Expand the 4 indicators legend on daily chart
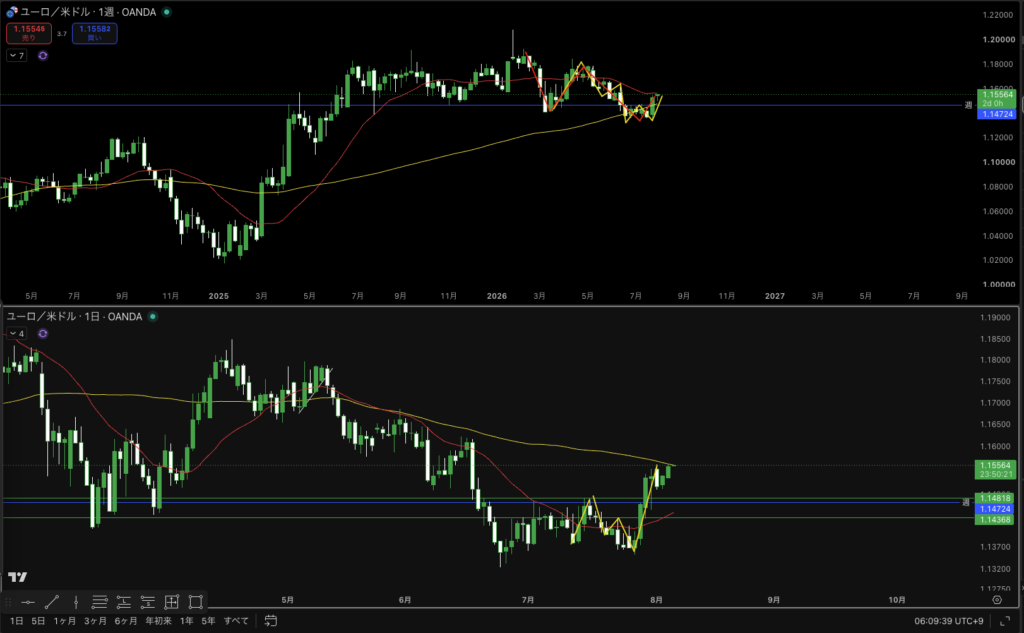The height and width of the screenshot is (633, 1024). coord(17,334)
